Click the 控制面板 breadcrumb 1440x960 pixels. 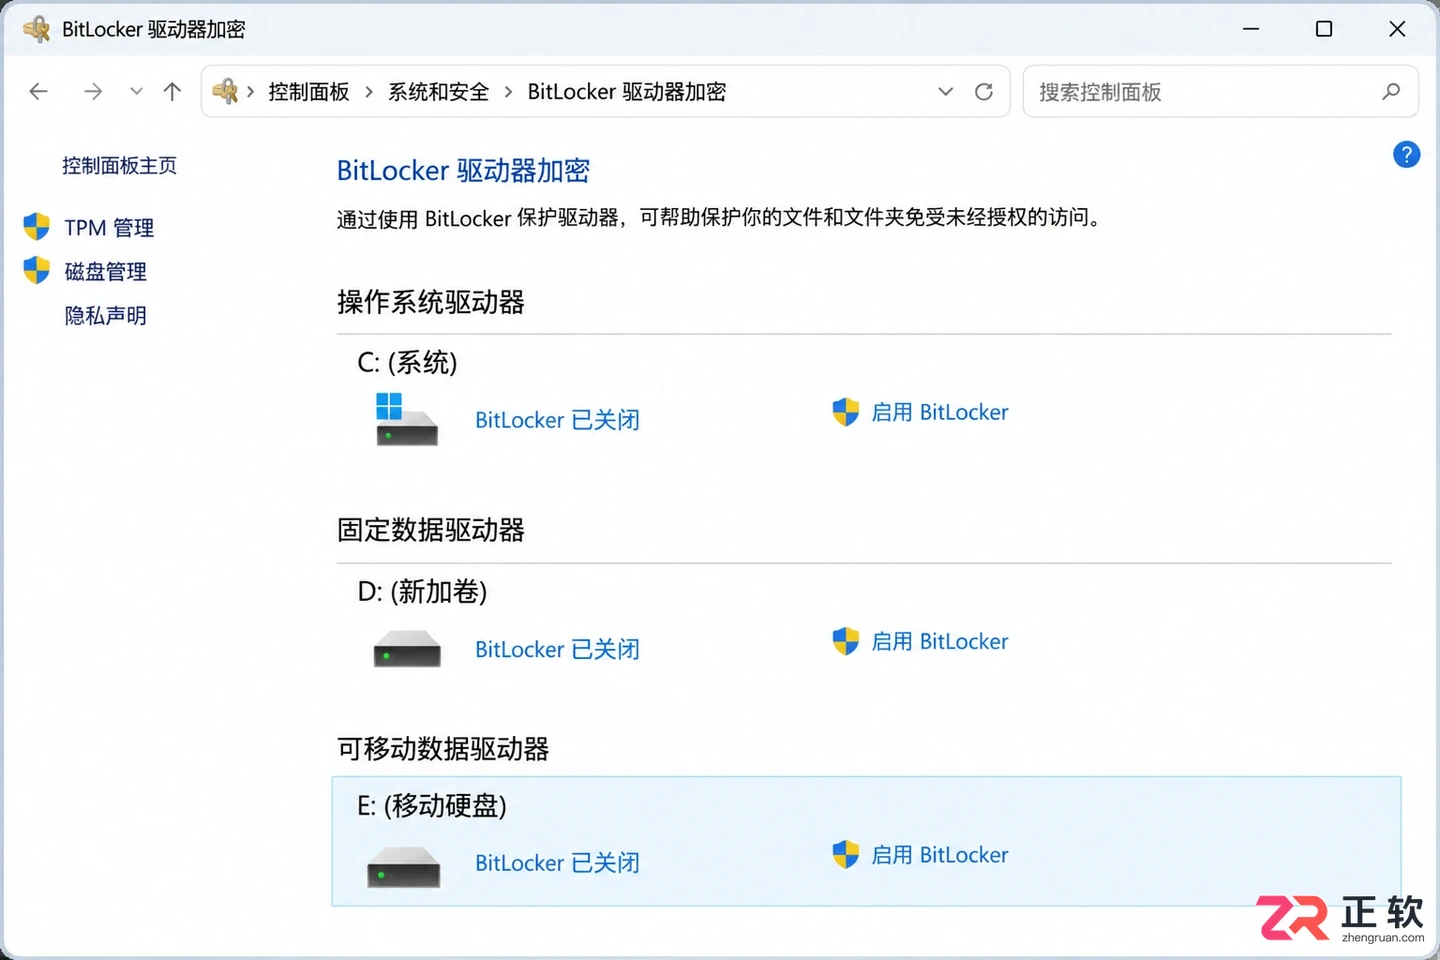[309, 92]
